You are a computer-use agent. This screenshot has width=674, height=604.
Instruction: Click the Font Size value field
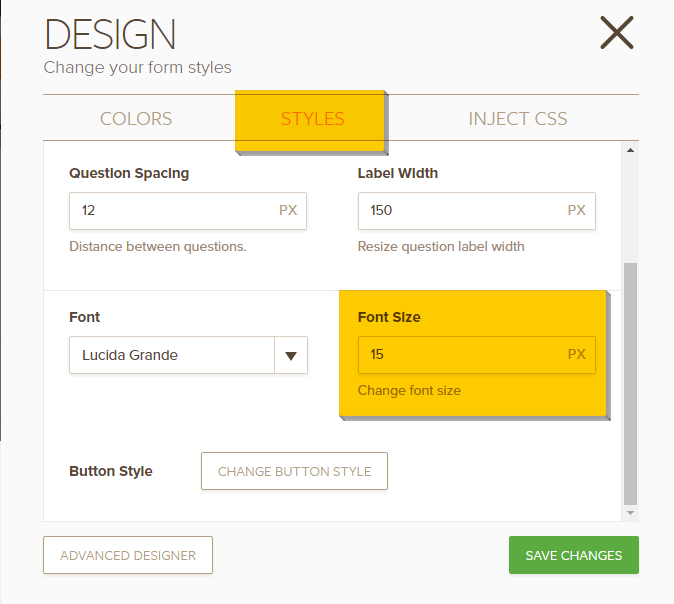pyautogui.click(x=459, y=355)
